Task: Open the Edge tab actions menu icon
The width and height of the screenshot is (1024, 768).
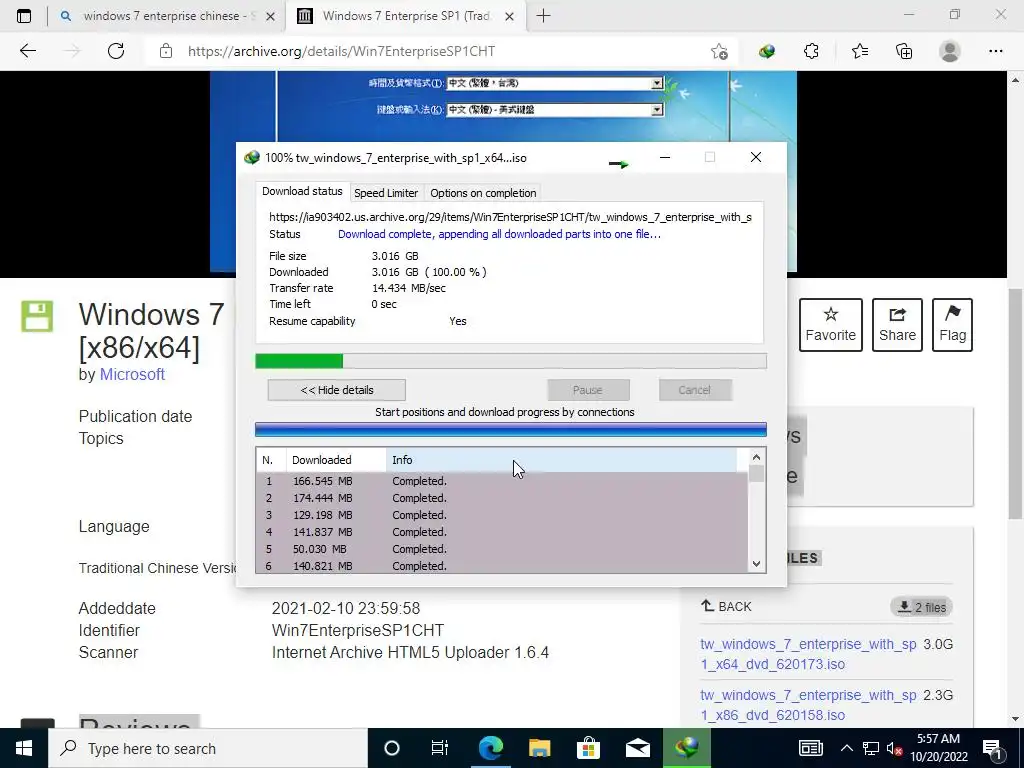Action: pos(24,16)
